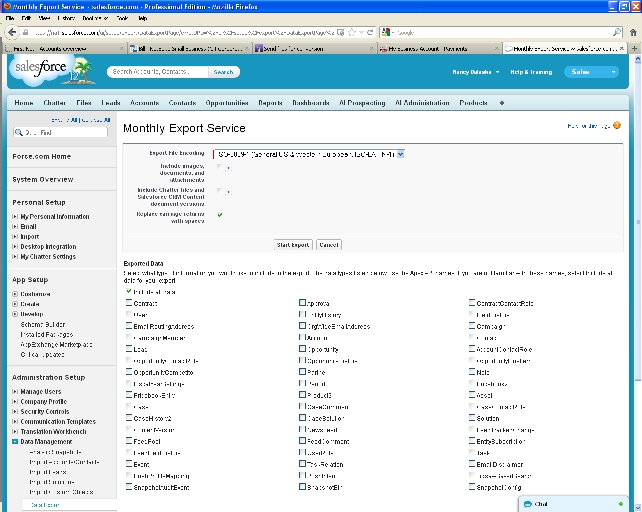Open Schema Builder link in sidebar

click(43, 324)
